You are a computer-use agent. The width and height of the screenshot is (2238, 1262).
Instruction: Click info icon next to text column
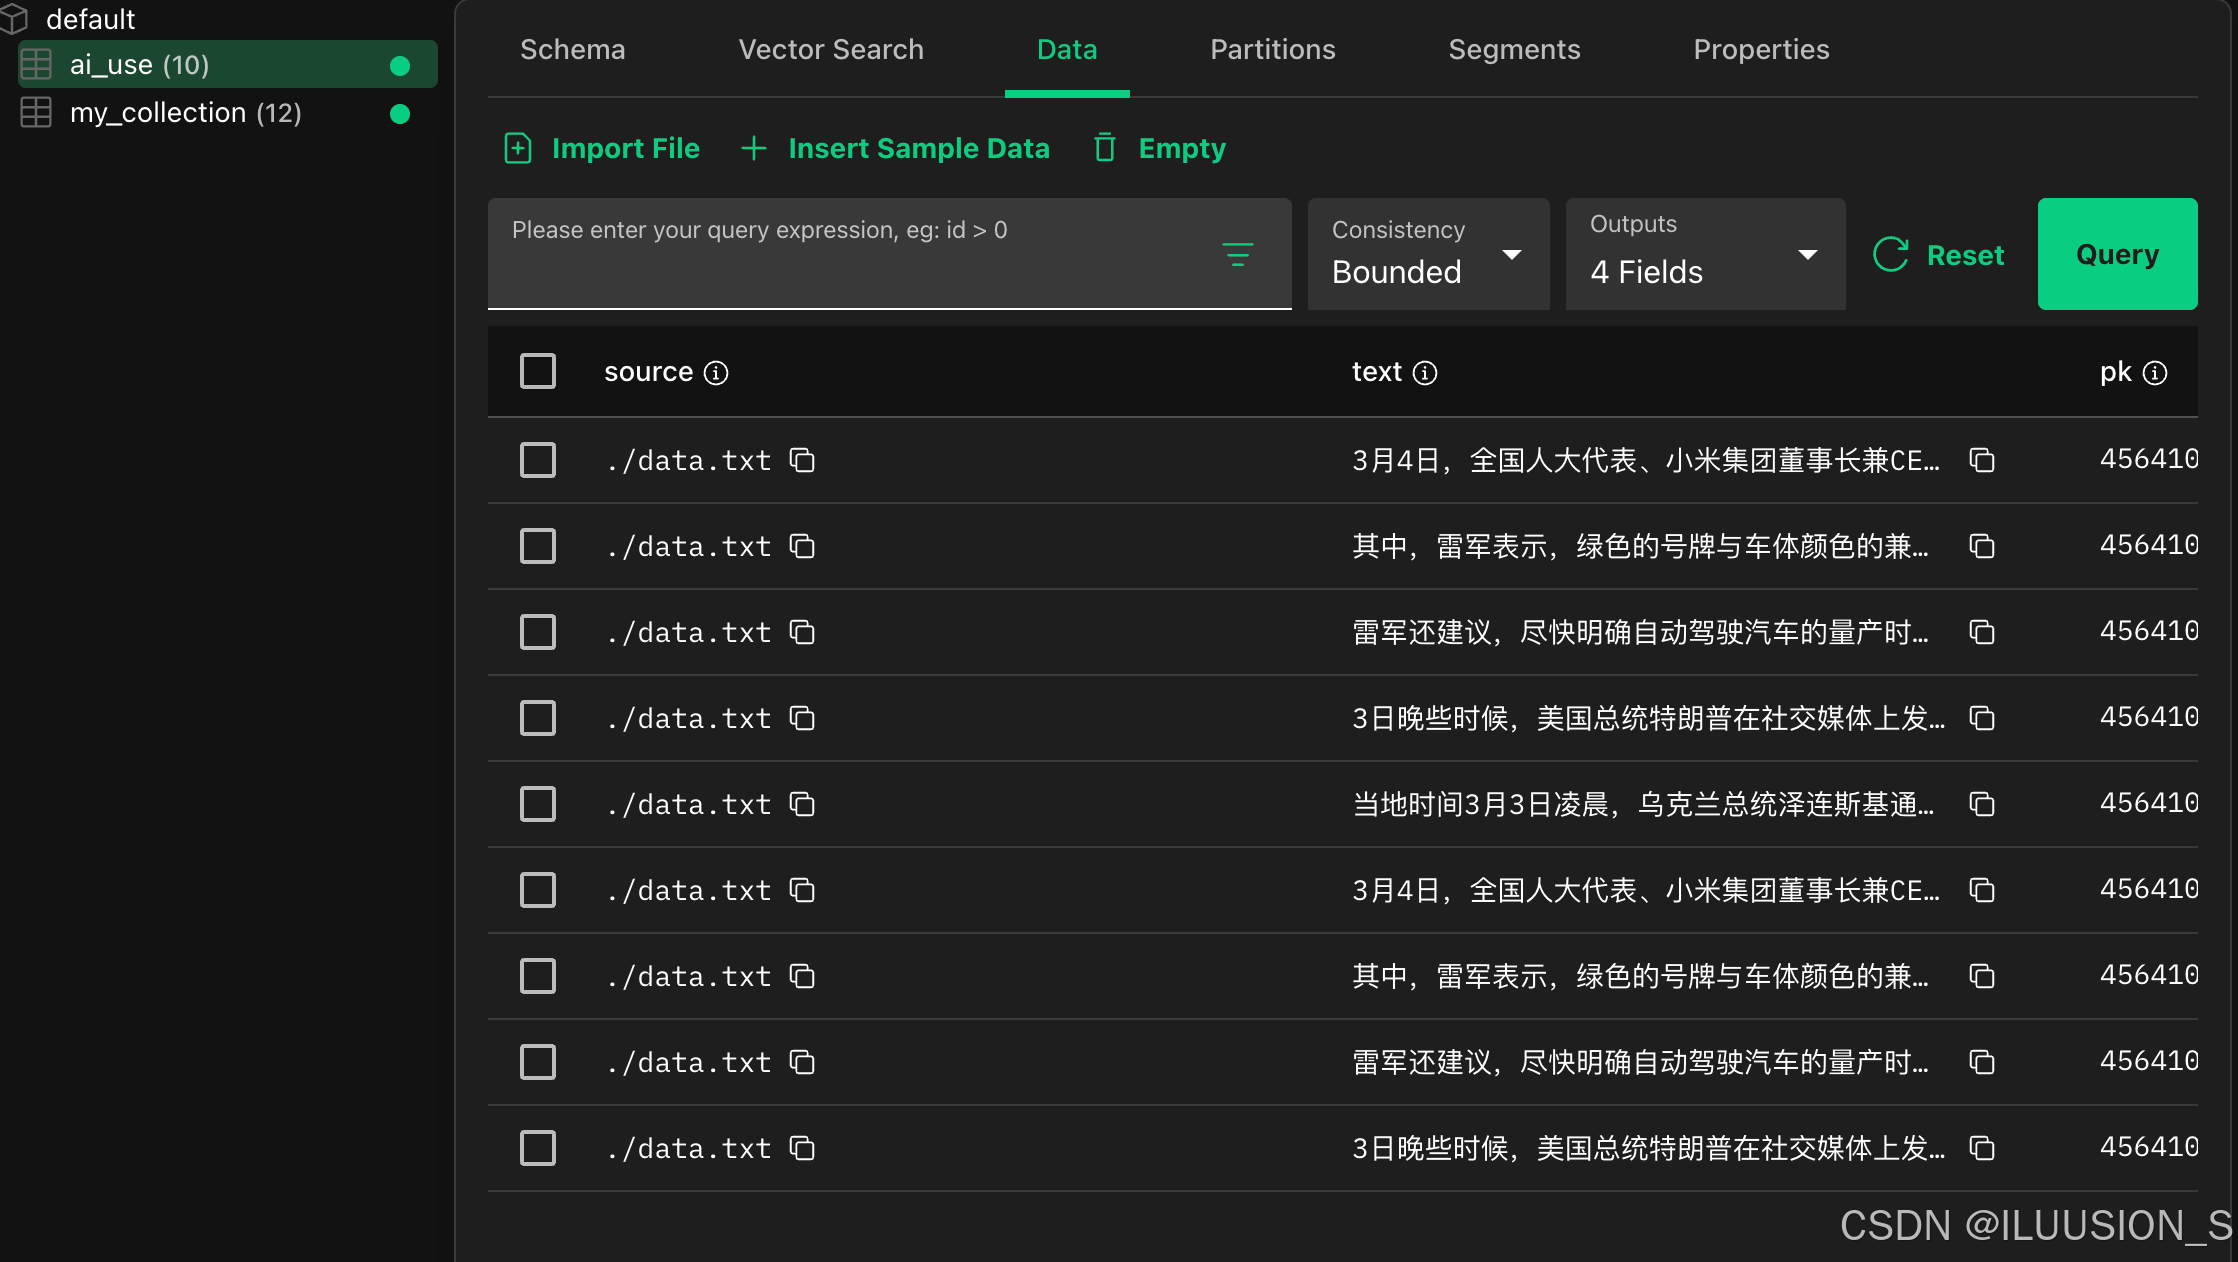[x=1425, y=373]
